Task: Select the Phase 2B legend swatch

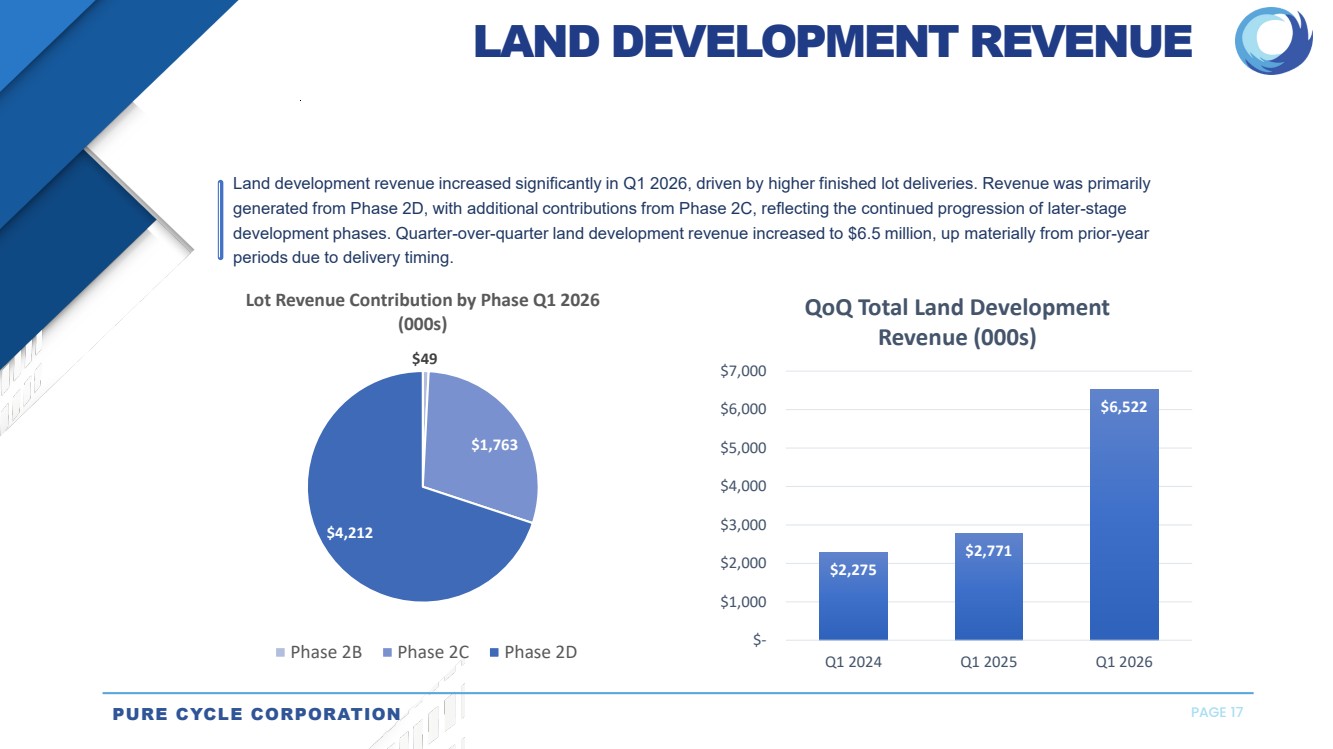Action: click(x=281, y=653)
